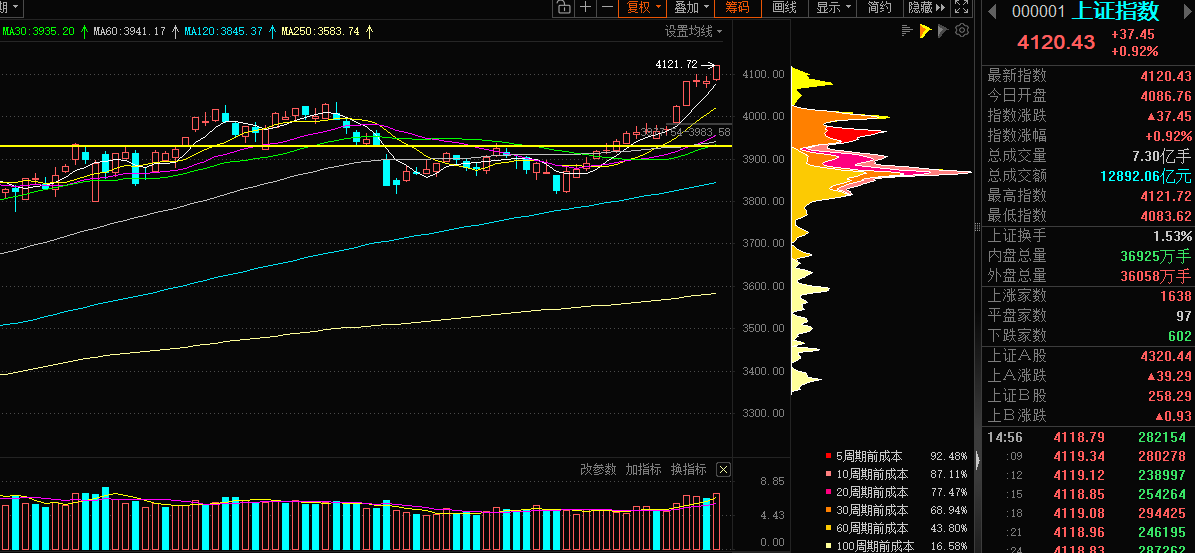Zoom out the chart with the minus icon

point(607,8)
